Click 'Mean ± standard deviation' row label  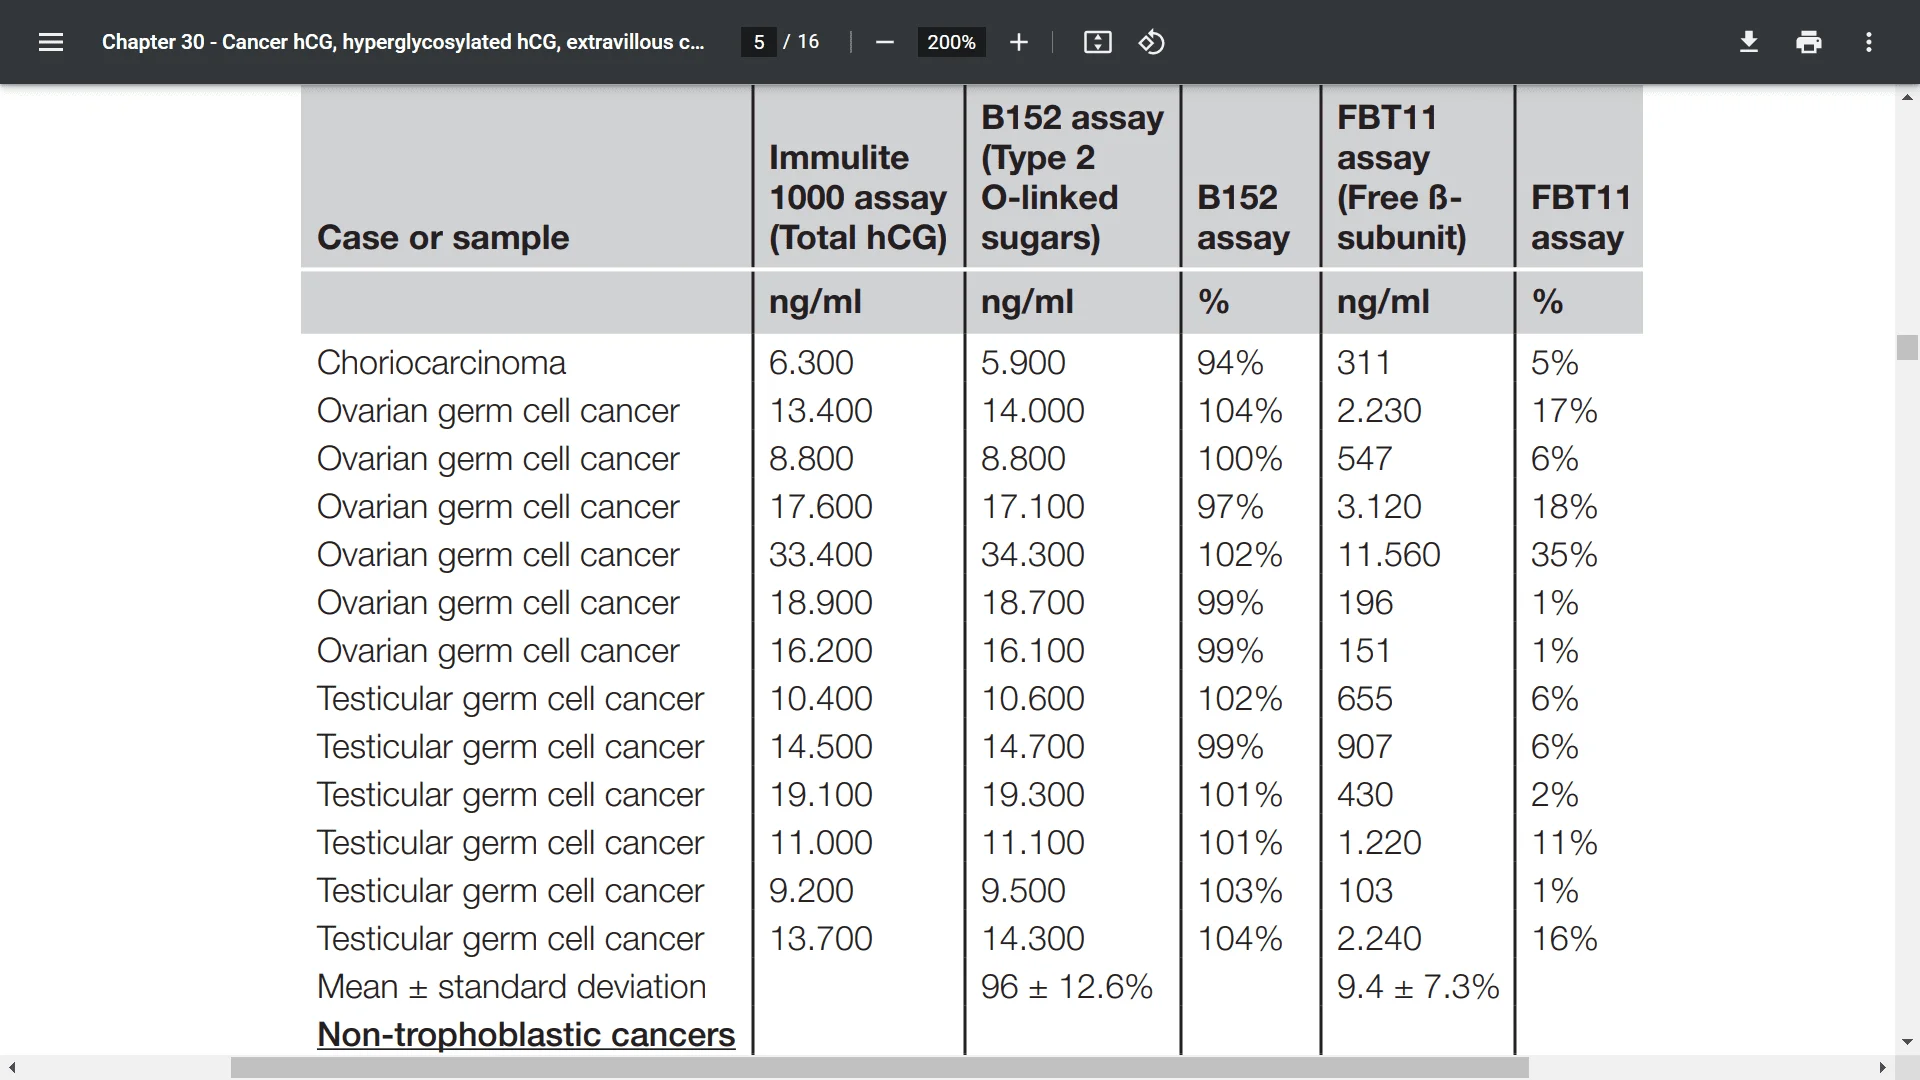tap(511, 986)
